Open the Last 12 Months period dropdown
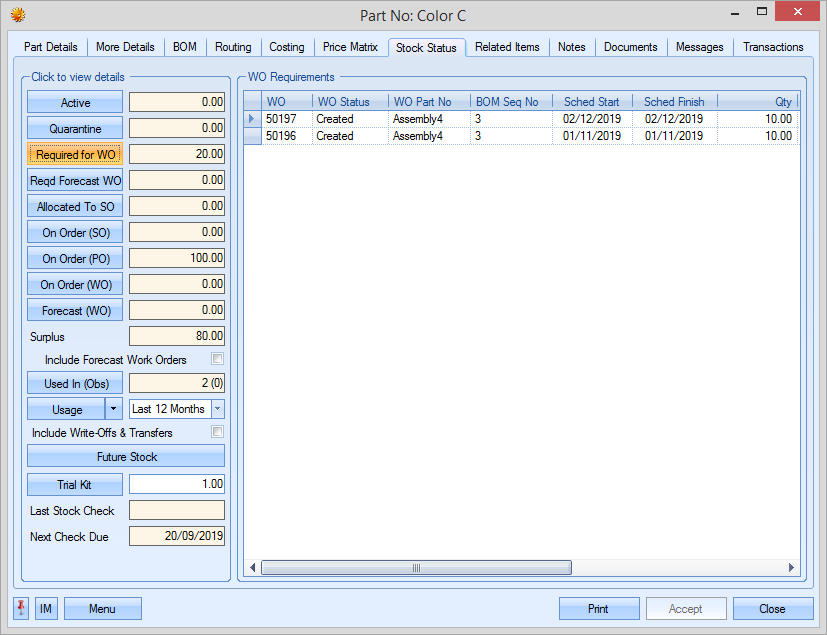 point(218,409)
